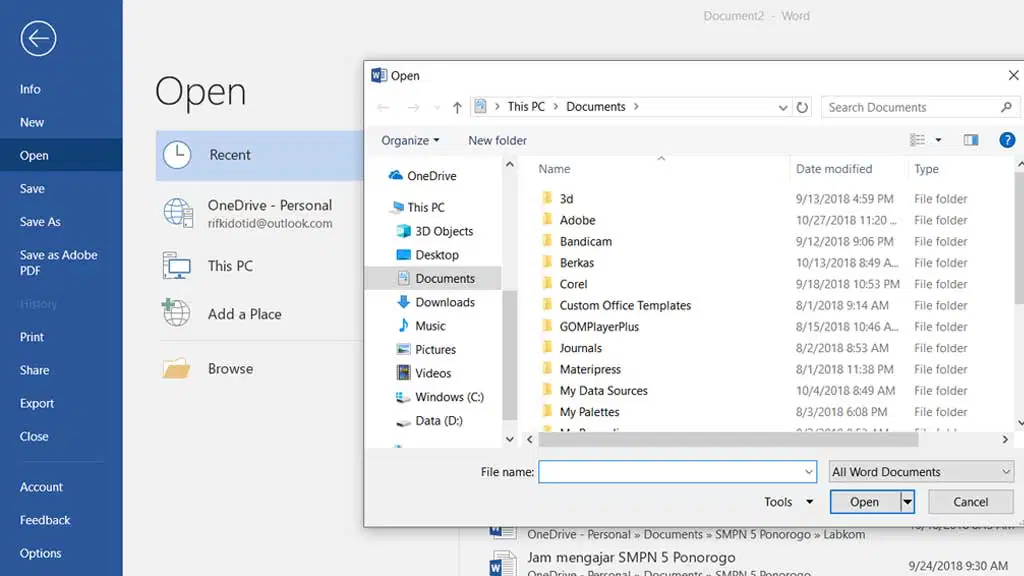Viewport: 1024px width, 576px height.
Task: Choose Save As in backstage menu
Action: (x=40, y=221)
